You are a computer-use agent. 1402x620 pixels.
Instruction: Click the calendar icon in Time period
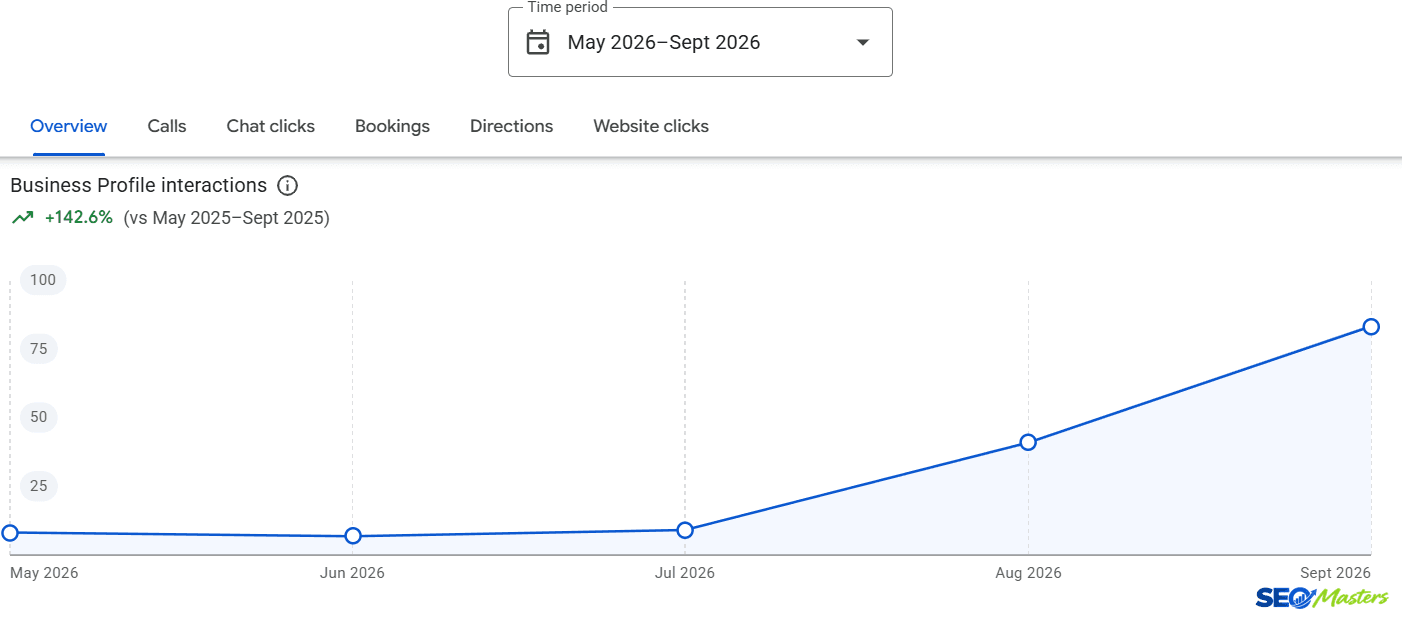point(538,42)
